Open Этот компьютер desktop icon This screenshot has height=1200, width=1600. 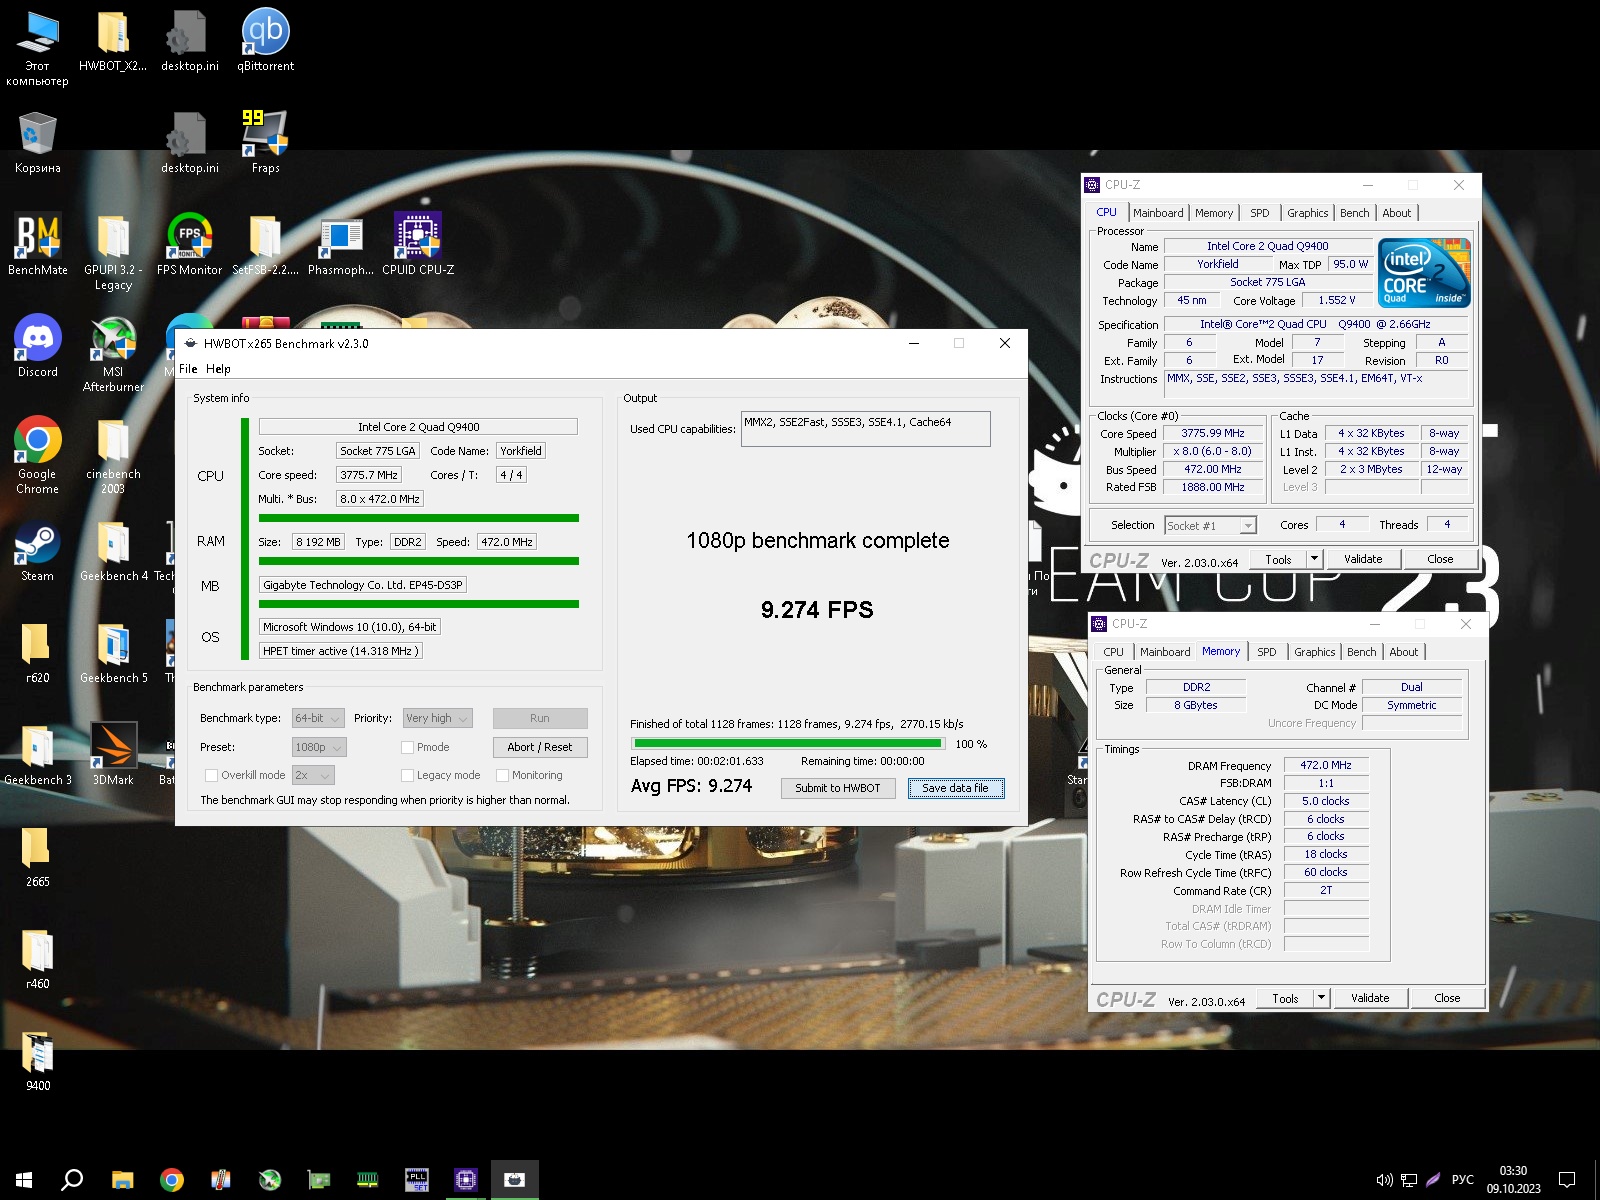[38, 48]
